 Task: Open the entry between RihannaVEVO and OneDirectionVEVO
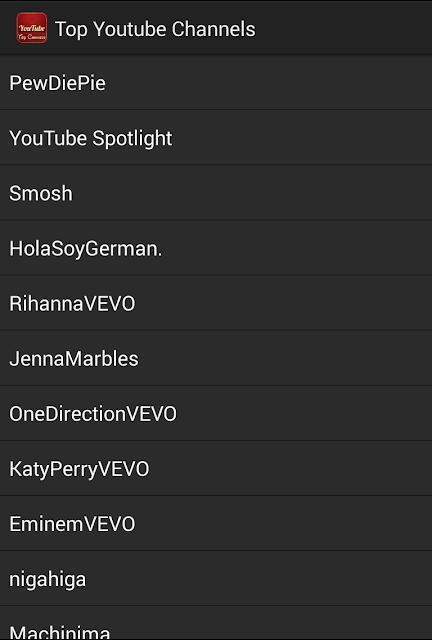click(216, 358)
